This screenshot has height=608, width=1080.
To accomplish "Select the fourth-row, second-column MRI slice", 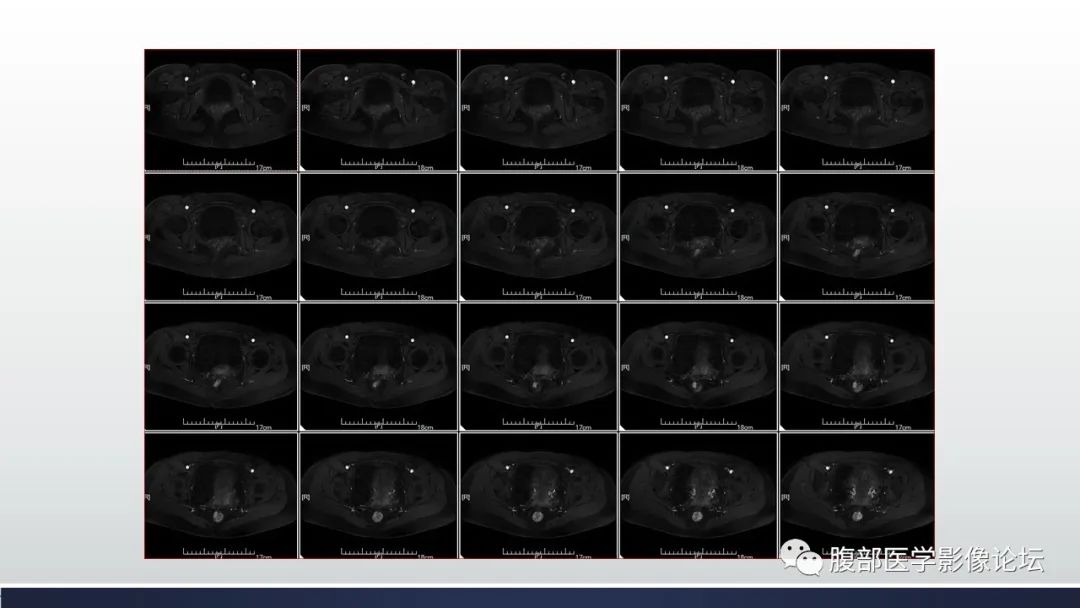I will [379, 494].
